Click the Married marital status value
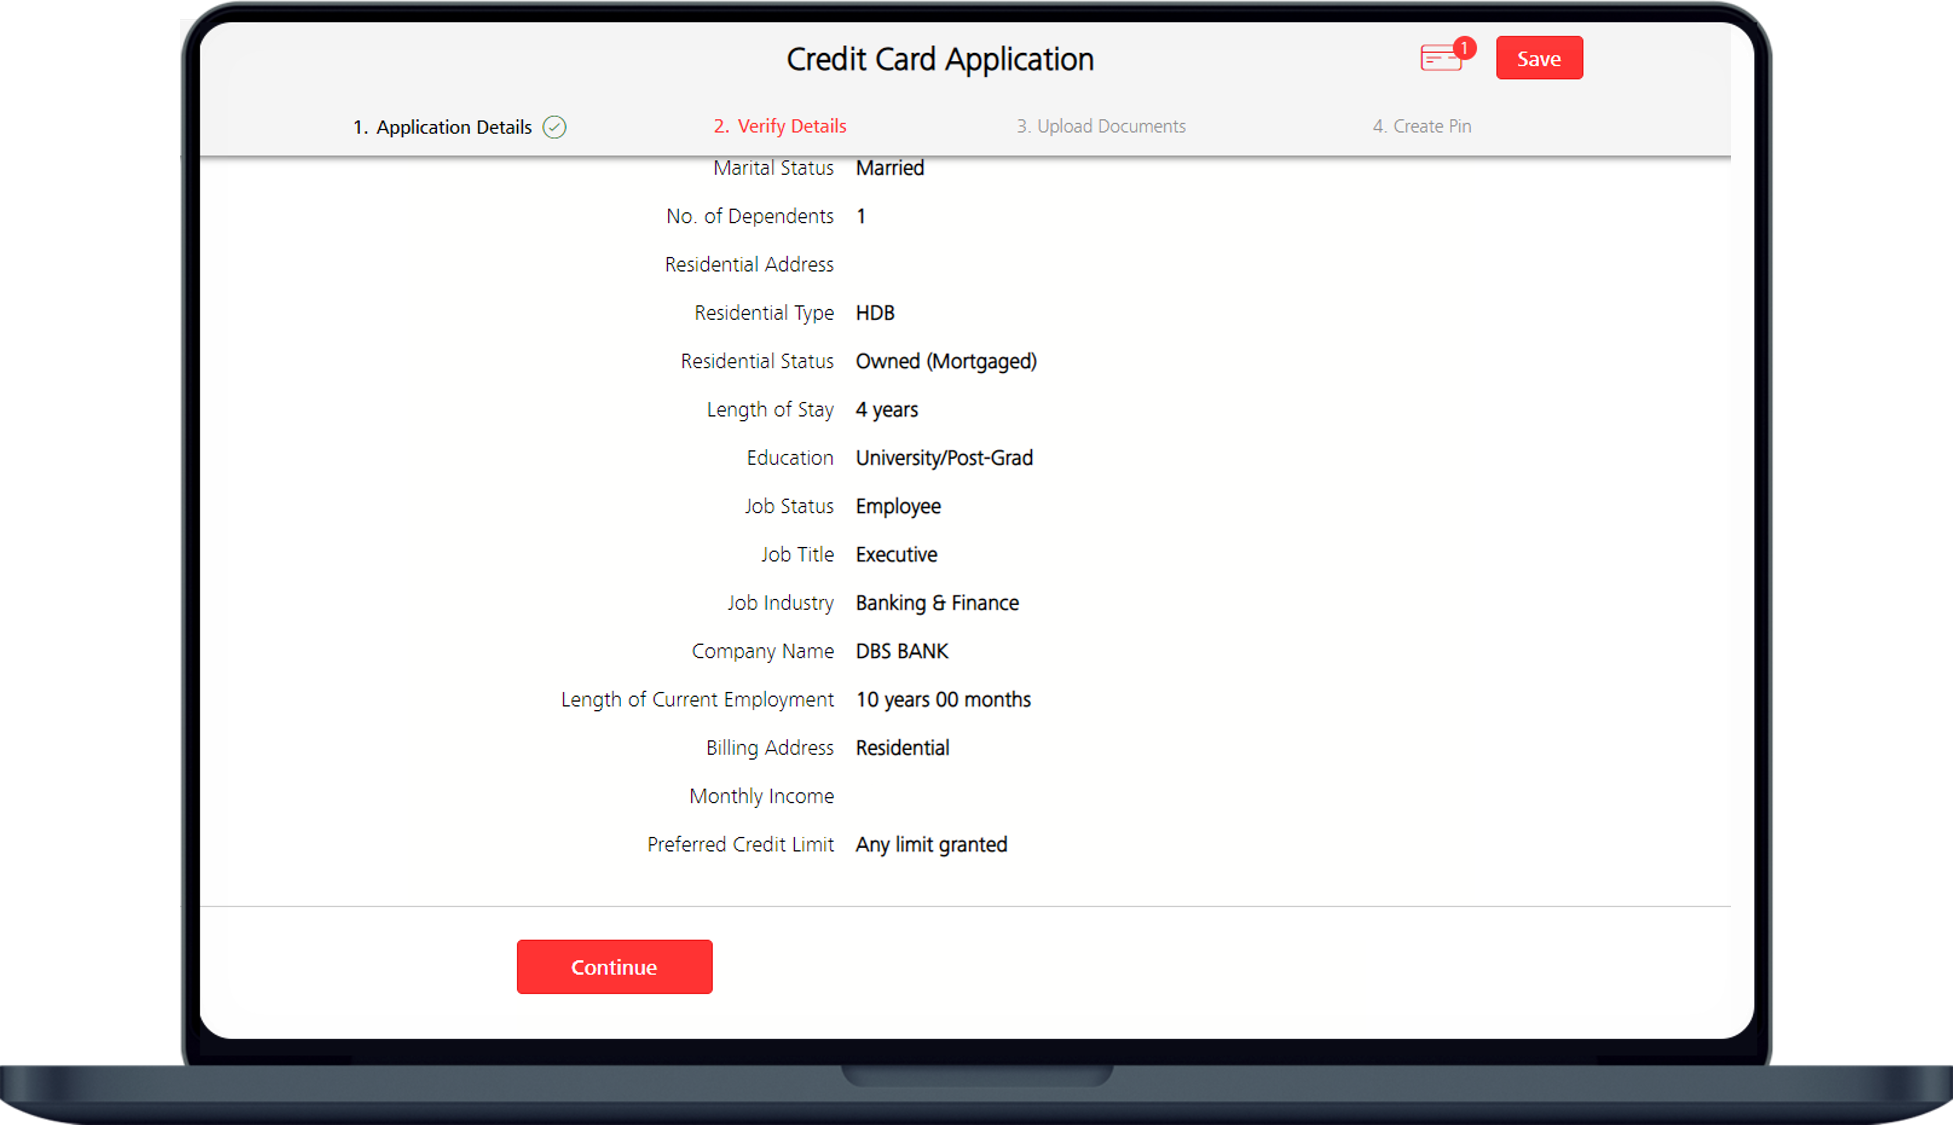The width and height of the screenshot is (1953, 1125). click(889, 168)
